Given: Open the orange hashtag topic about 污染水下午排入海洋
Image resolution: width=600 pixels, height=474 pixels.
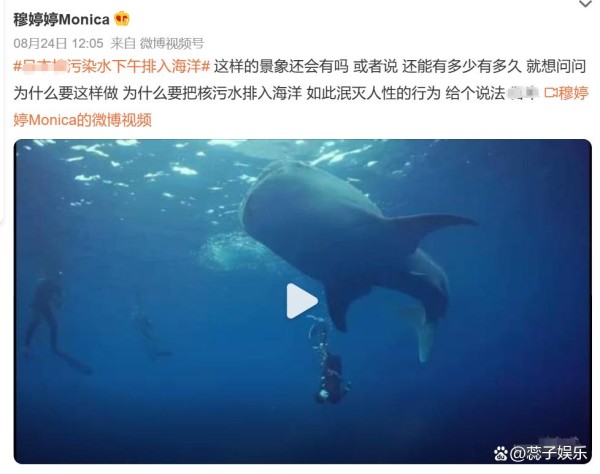Looking at the screenshot, I should click(x=112, y=66).
